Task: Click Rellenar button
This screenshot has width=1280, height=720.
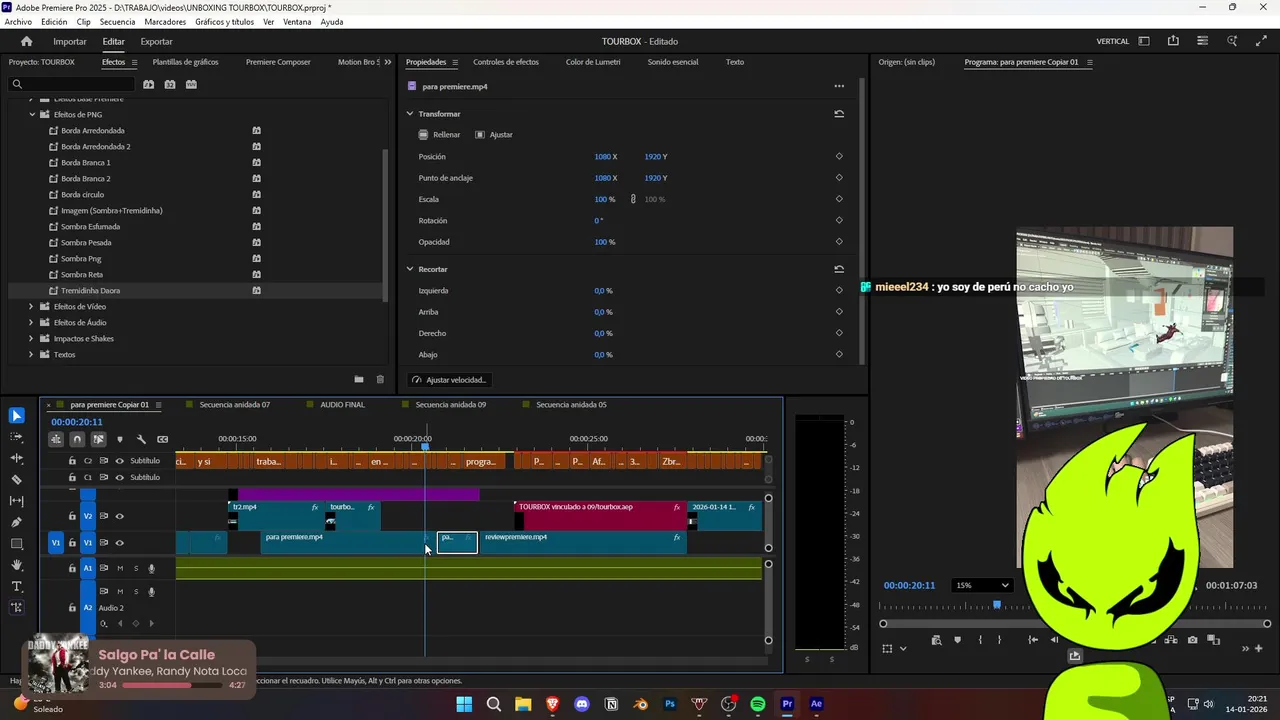Action: click(x=440, y=134)
